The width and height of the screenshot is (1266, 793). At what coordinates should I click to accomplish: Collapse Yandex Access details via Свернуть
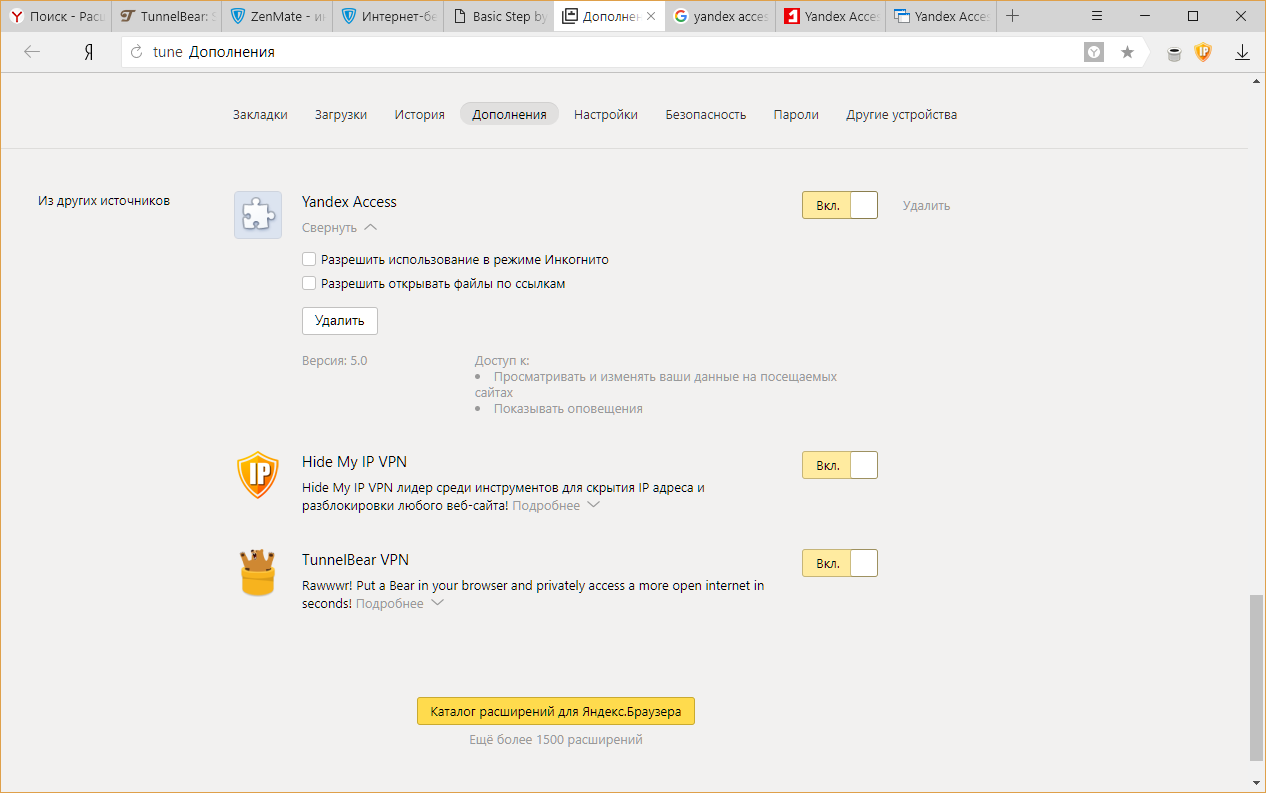point(339,227)
